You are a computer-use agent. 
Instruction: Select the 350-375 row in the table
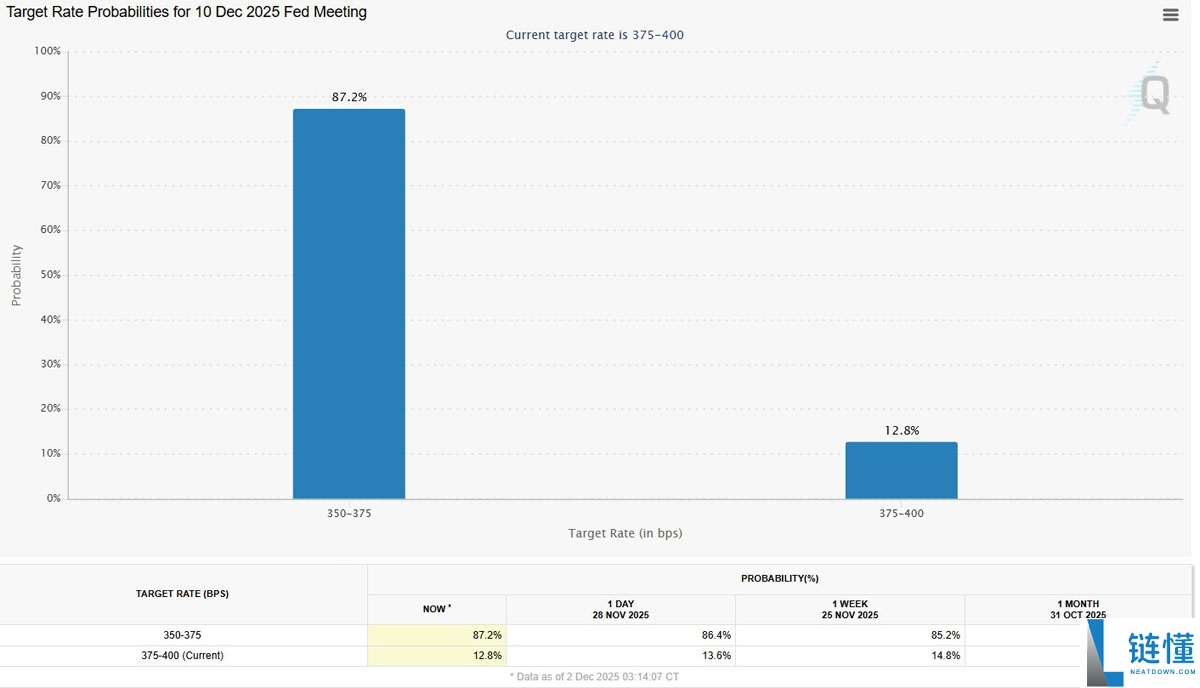coord(182,635)
